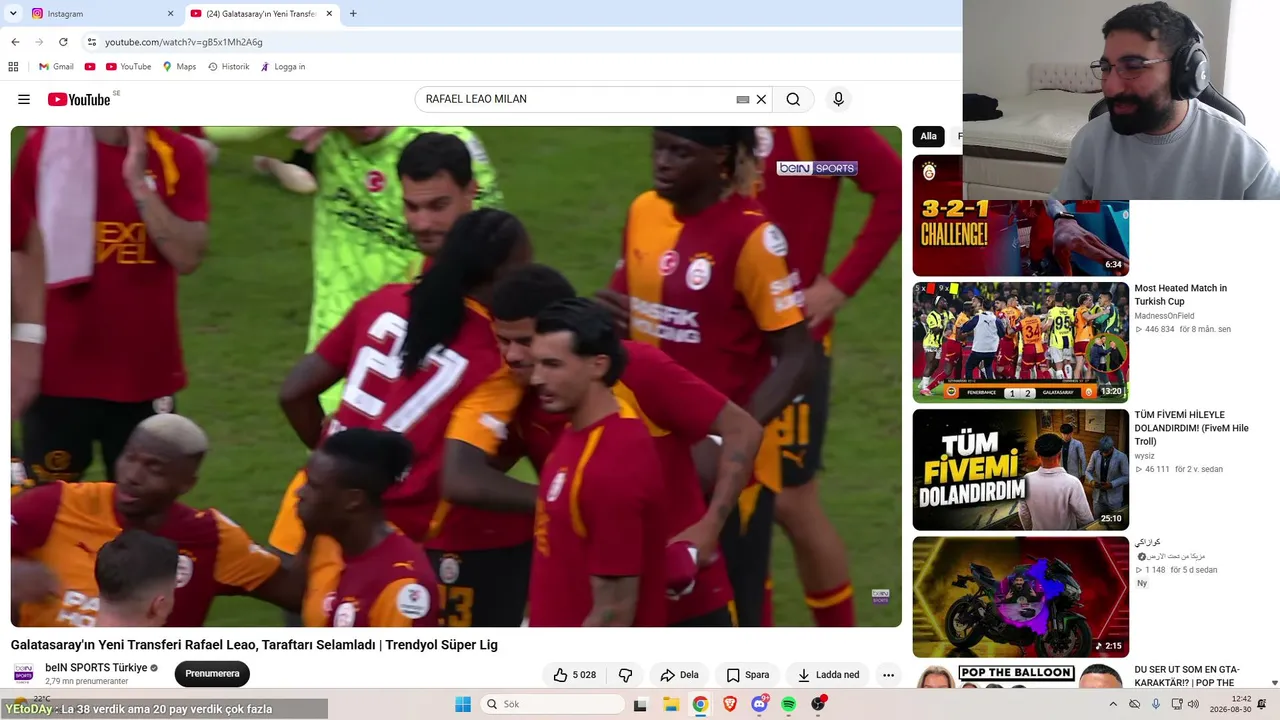Click the volume icon in system tray

tap(1193, 704)
